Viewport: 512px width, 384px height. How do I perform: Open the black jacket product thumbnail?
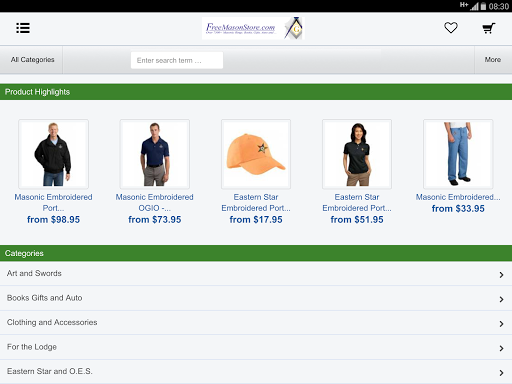click(53, 154)
